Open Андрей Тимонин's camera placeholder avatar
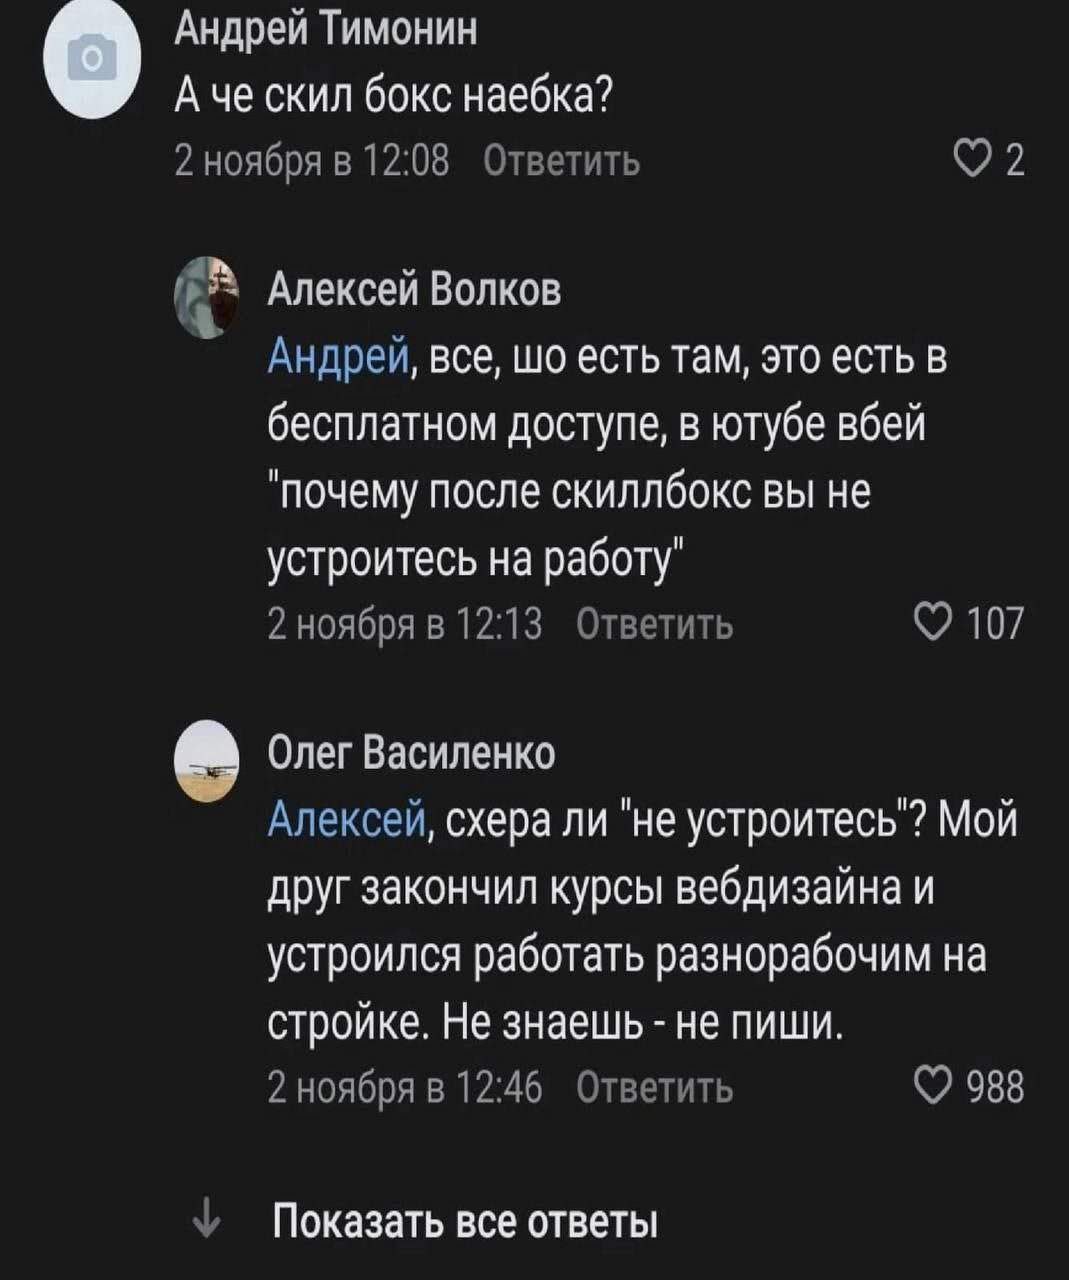The height and width of the screenshot is (1280, 1069). pyautogui.click(x=92, y=62)
